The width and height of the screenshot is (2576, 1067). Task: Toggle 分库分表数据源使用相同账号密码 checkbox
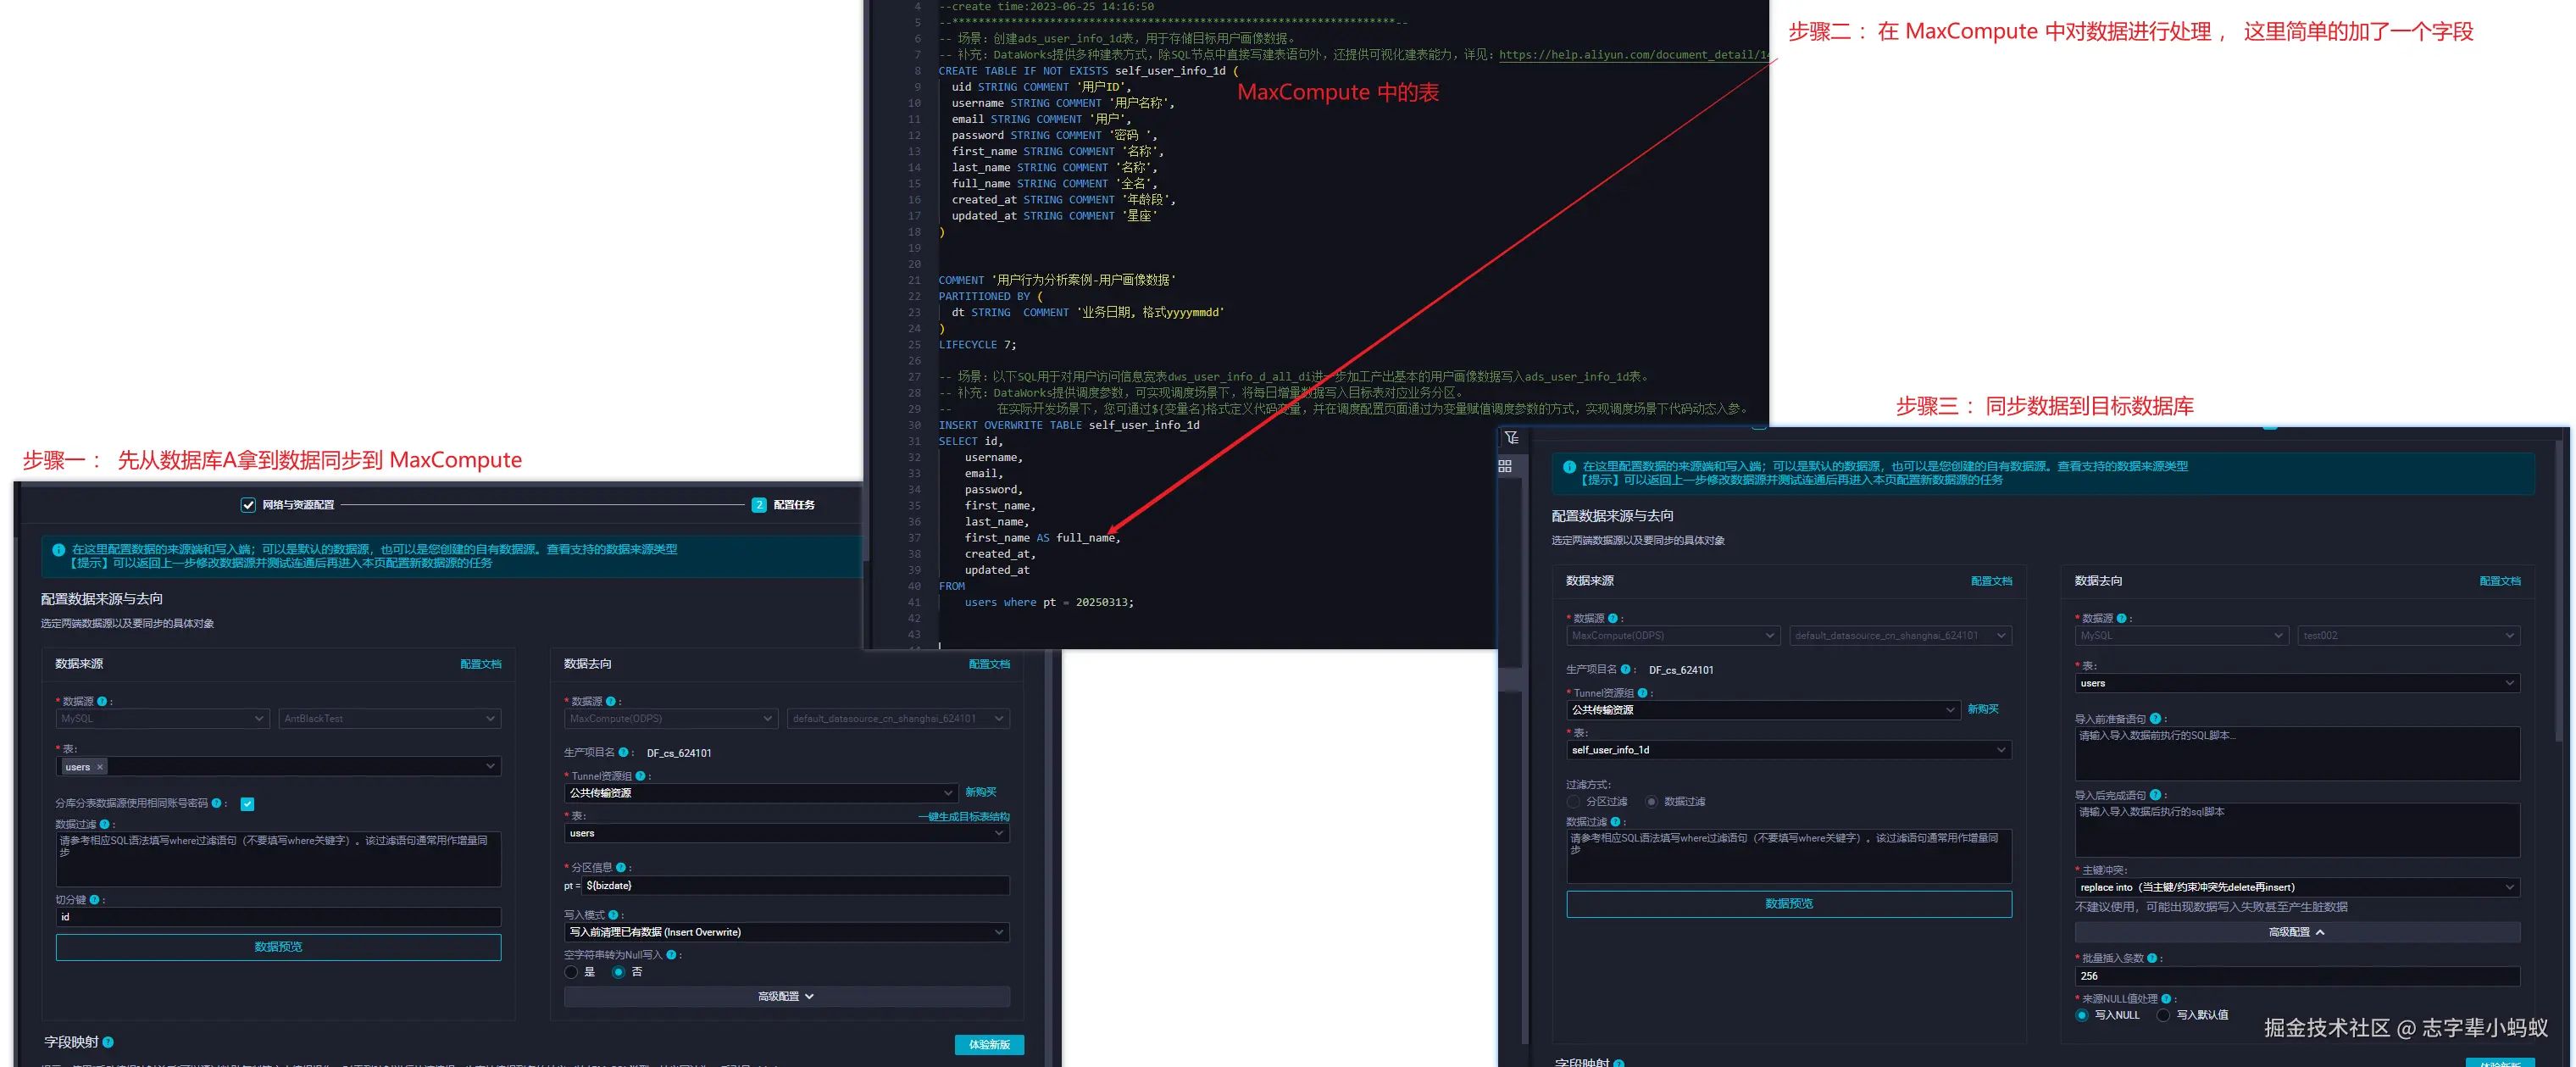(247, 804)
